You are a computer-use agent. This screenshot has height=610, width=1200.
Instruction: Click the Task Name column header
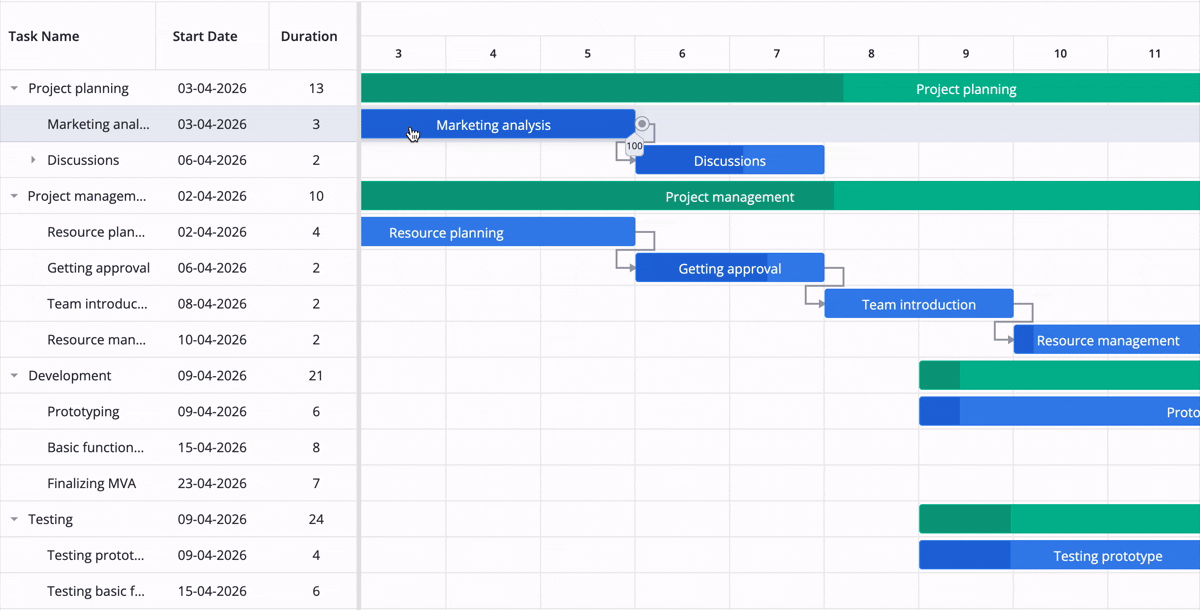point(43,36)
